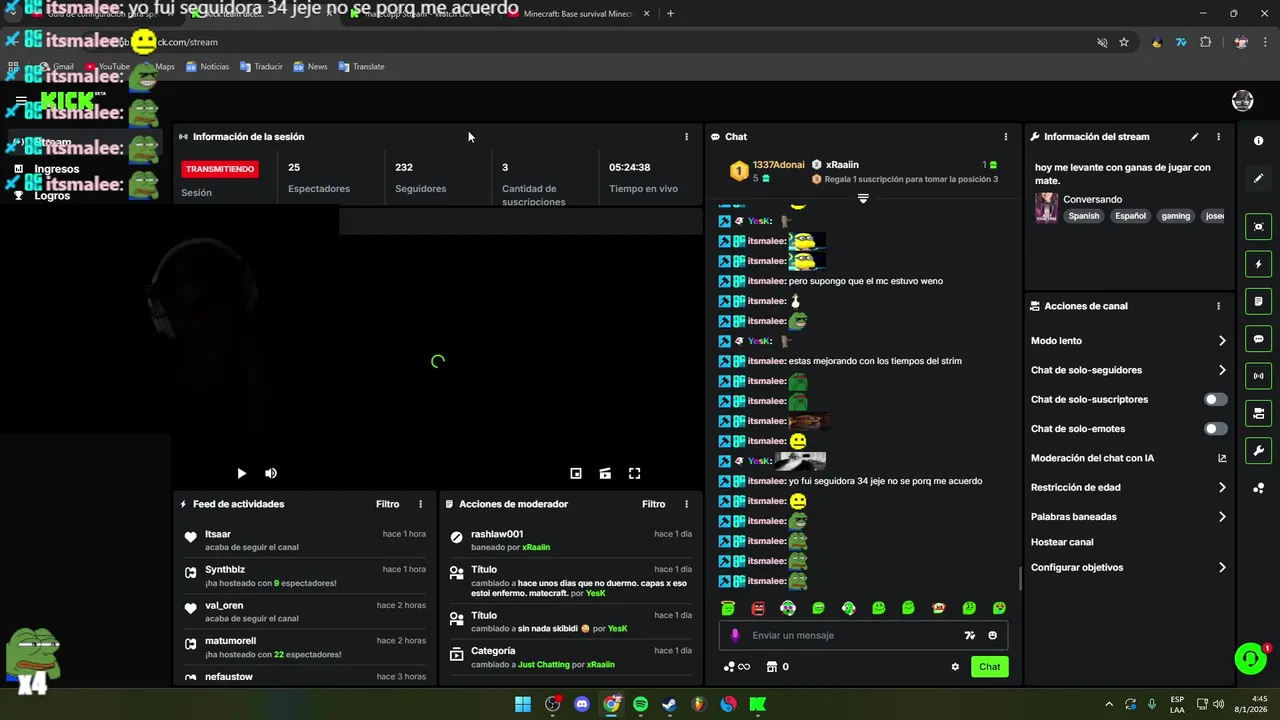Viewport: 1280px width, 720px height.
Task: Open the Windows Start menu
Action: [x=523, y=704]
